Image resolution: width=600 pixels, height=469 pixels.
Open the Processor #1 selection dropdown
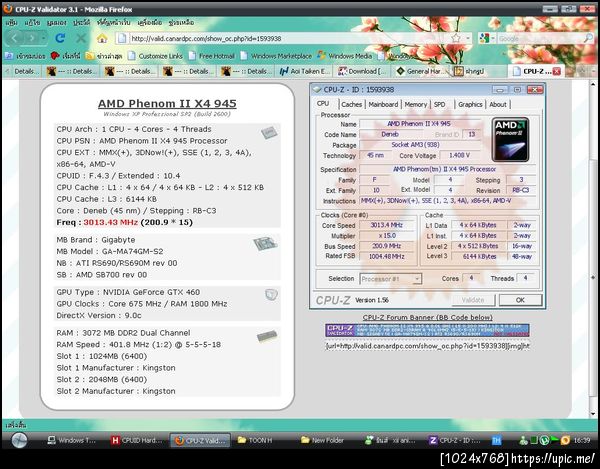click(x=391, y=279)
